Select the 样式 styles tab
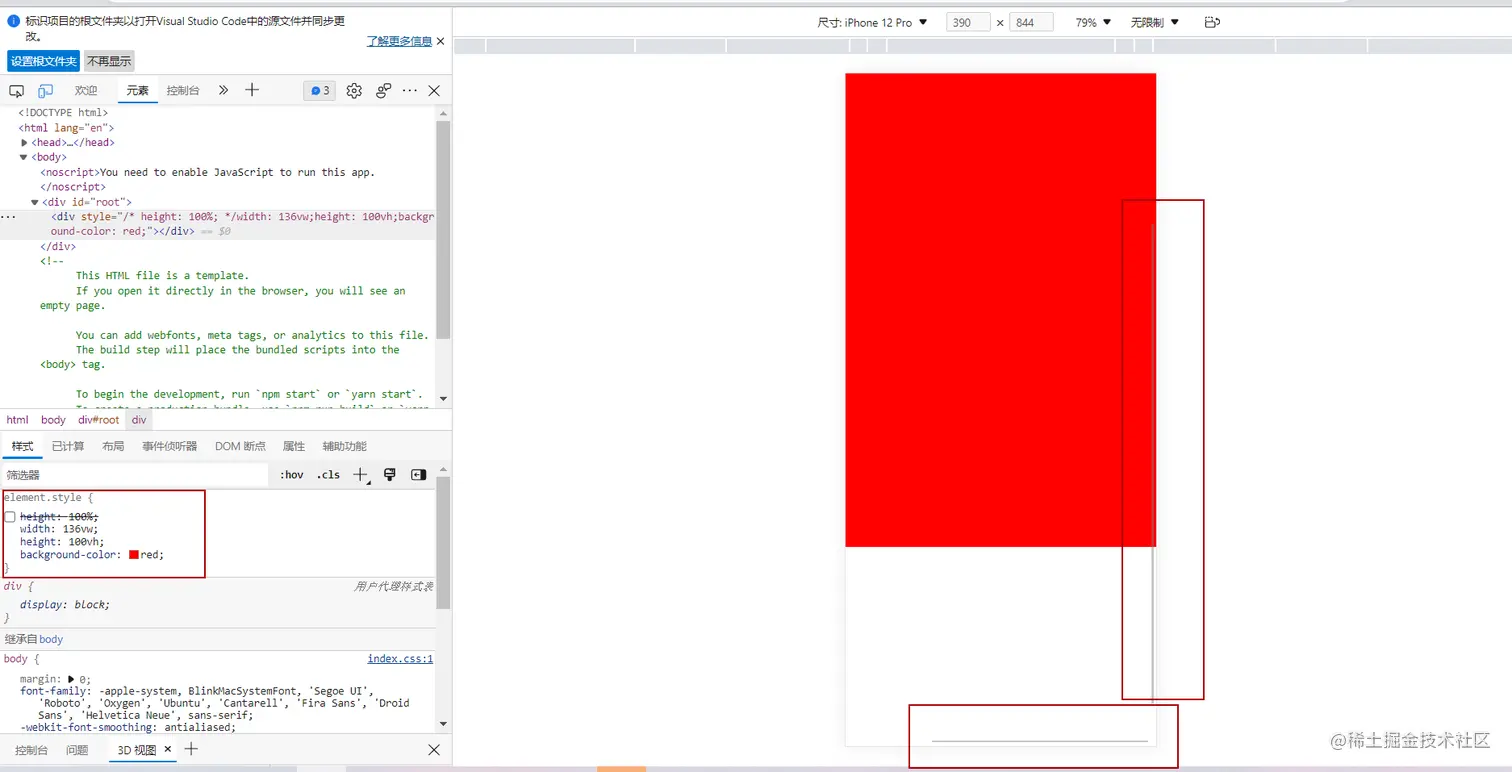Viewport: 1512px width, 772px height. click(22, 446)
